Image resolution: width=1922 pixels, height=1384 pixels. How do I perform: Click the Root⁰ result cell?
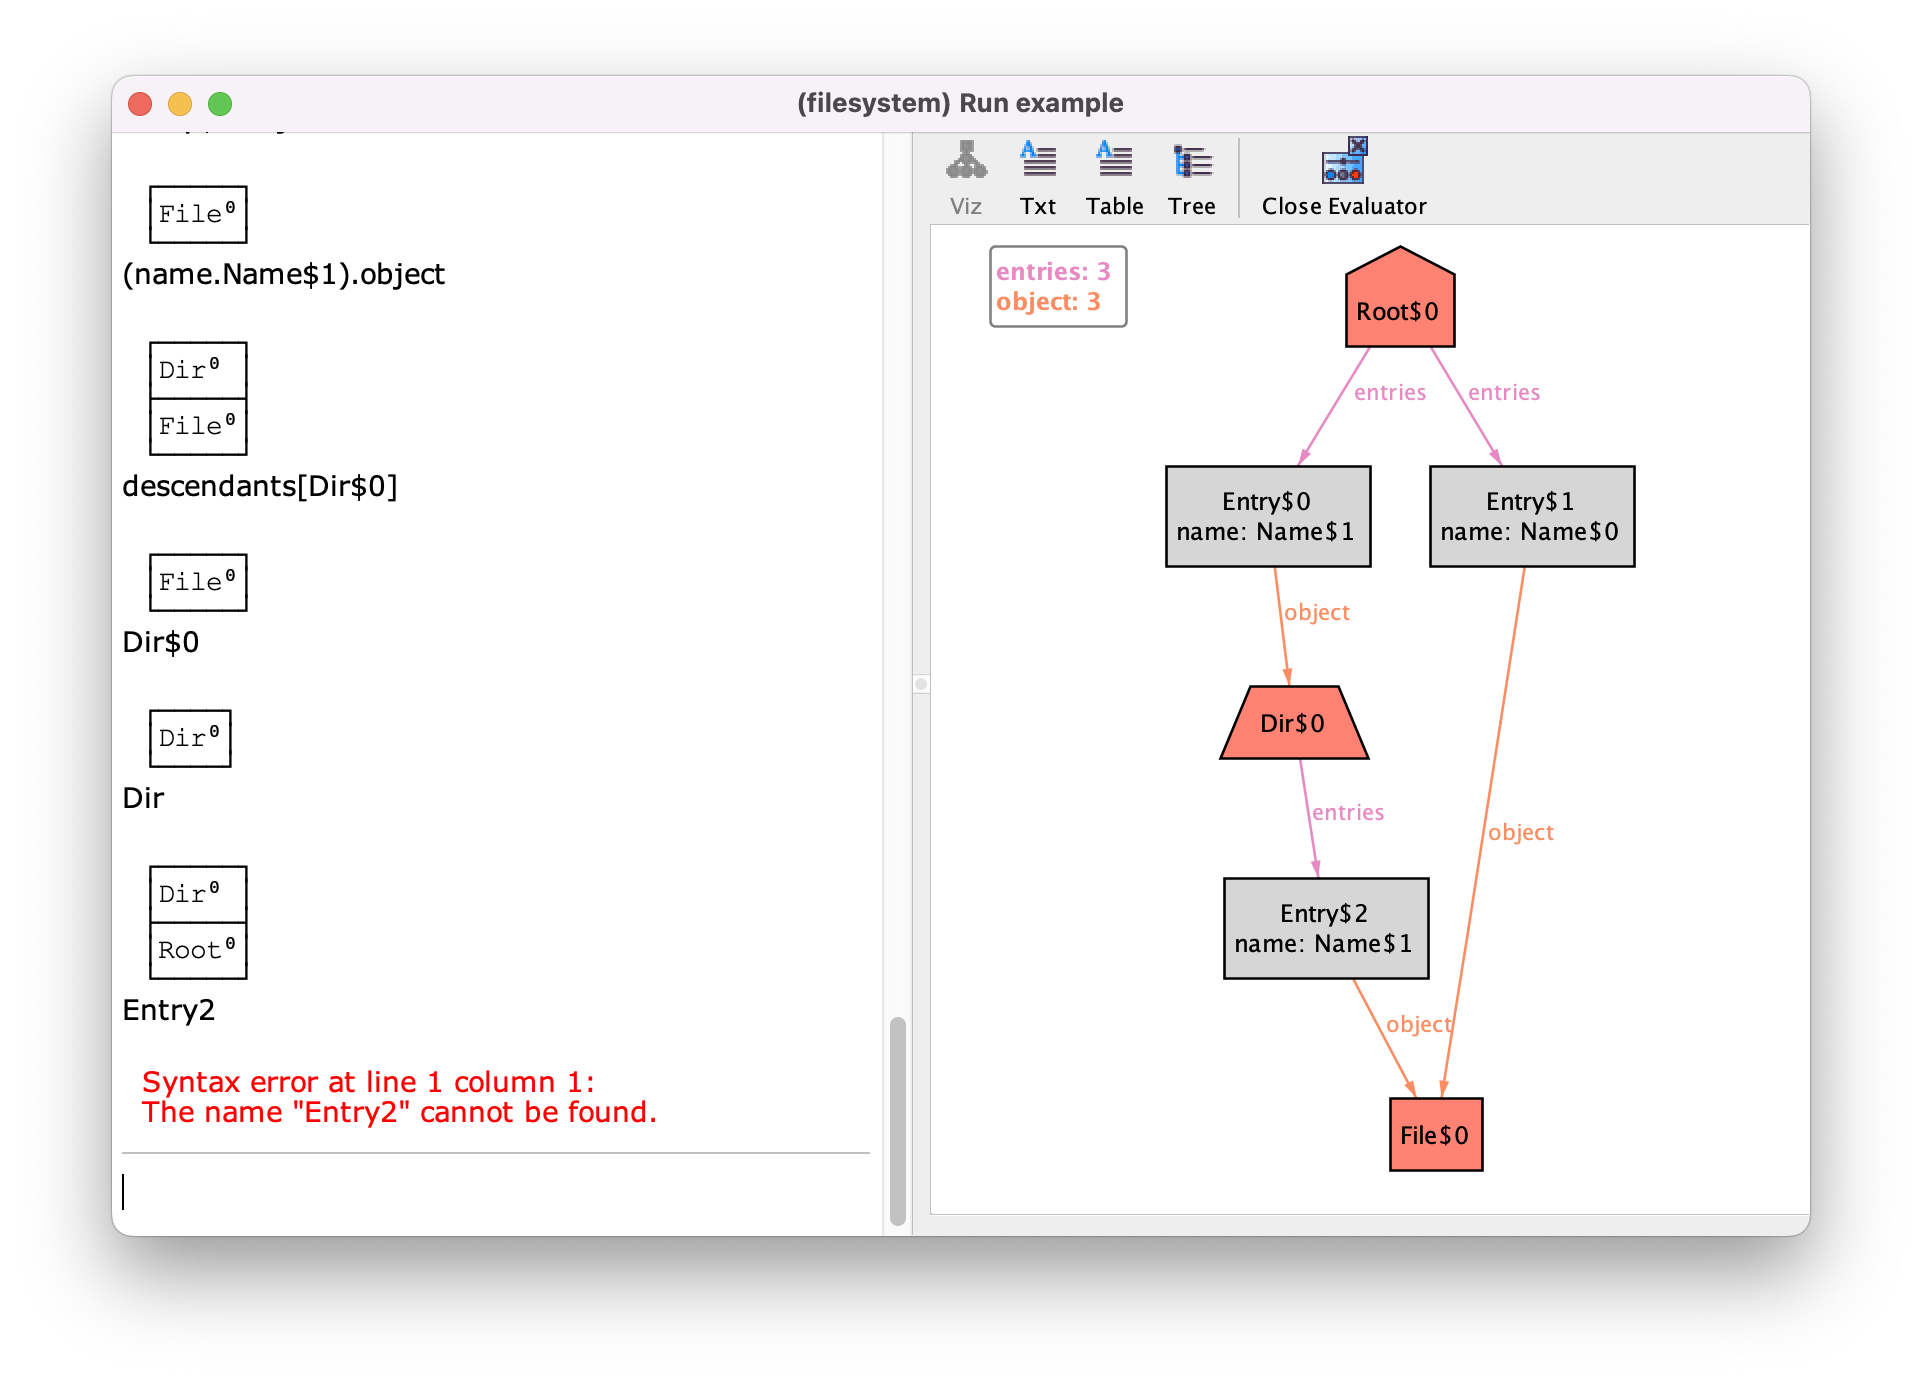tap(198, 950)
